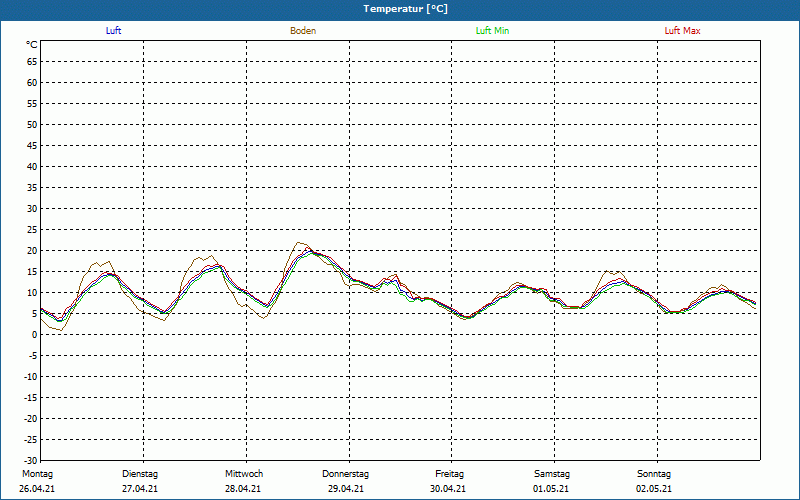Select the Freitag axis label
Viewport: 800px width, 500px height.
pos(449,474)
